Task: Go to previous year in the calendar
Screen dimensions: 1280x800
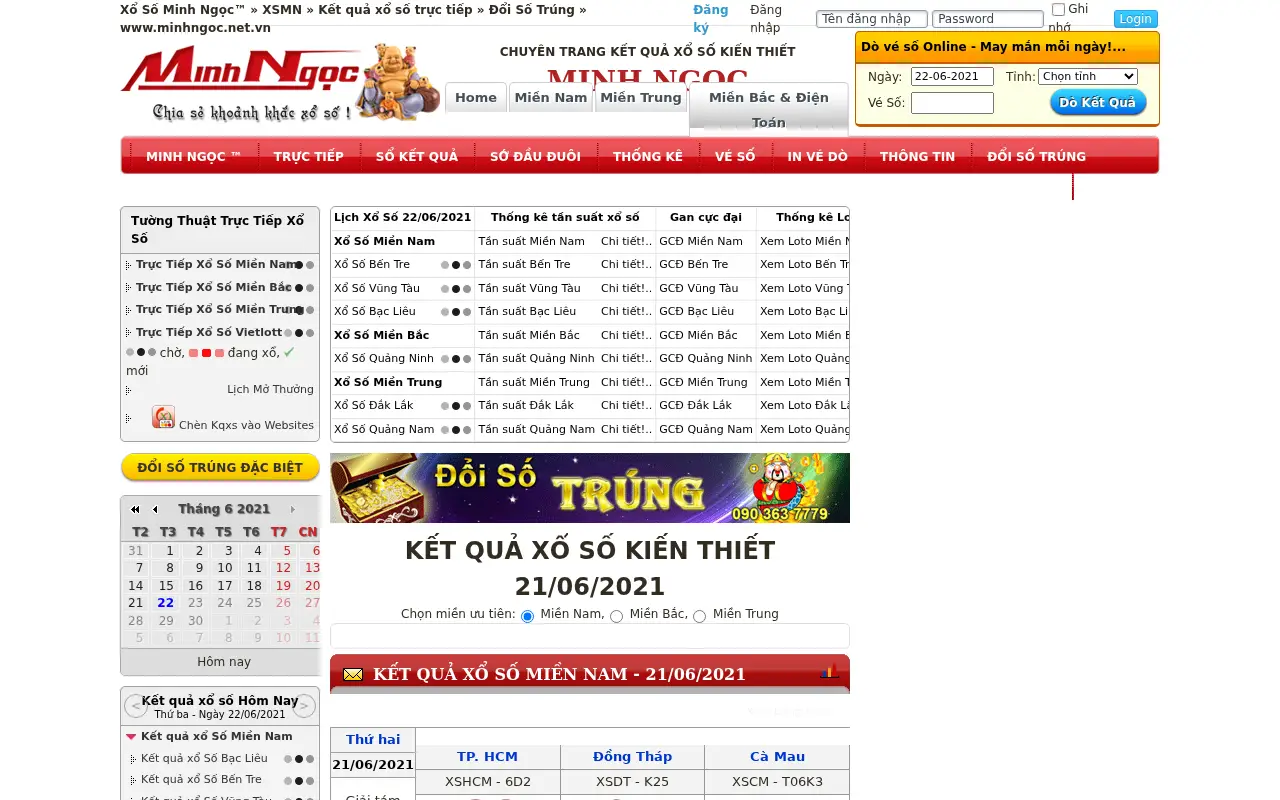Action: point(135,509)
